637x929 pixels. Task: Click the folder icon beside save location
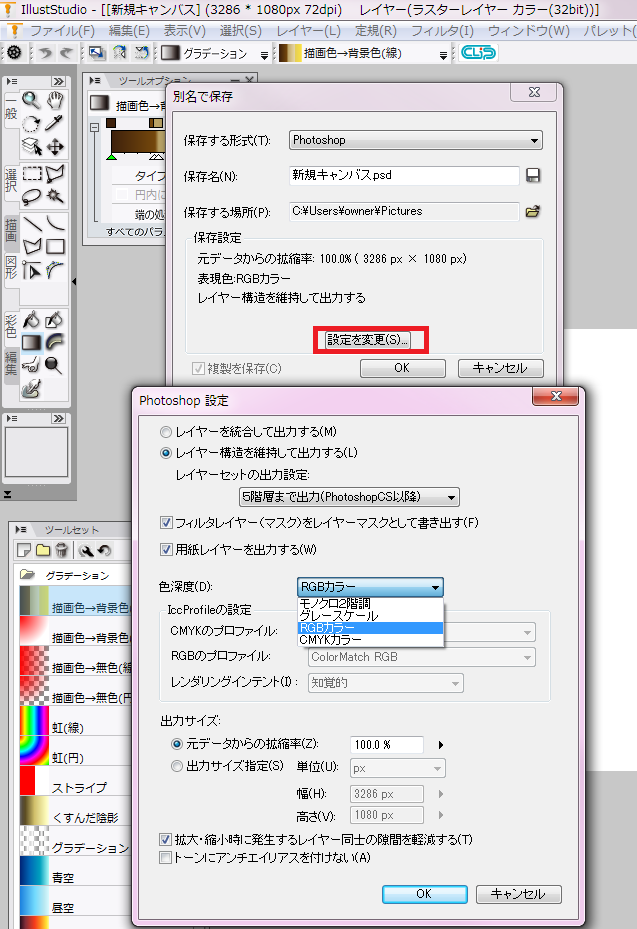point(533,211)
